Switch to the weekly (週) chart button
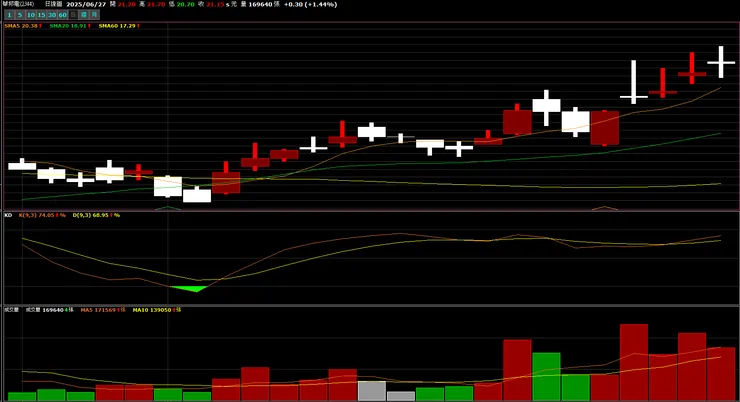740x402 pixels. [84, 15]
